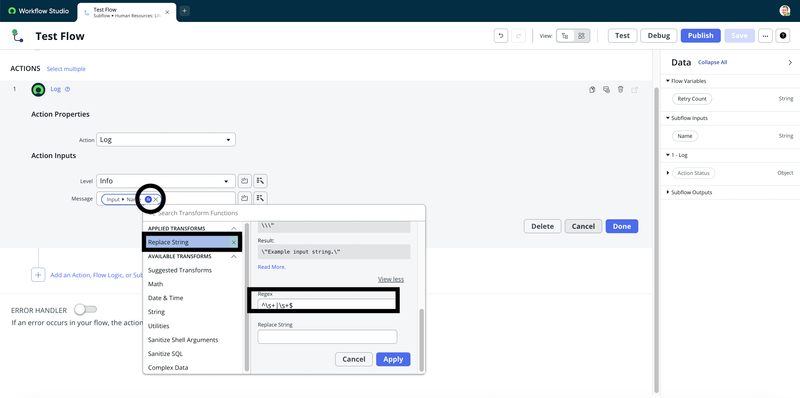Select Sanitize Shell Arguments transform
This screenshot has width=800, height=398.
pos(183,340)
